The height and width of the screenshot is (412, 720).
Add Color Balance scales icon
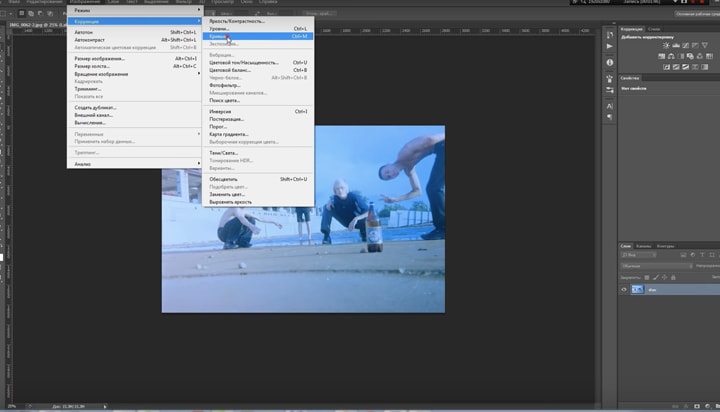[x=671, y=56]
